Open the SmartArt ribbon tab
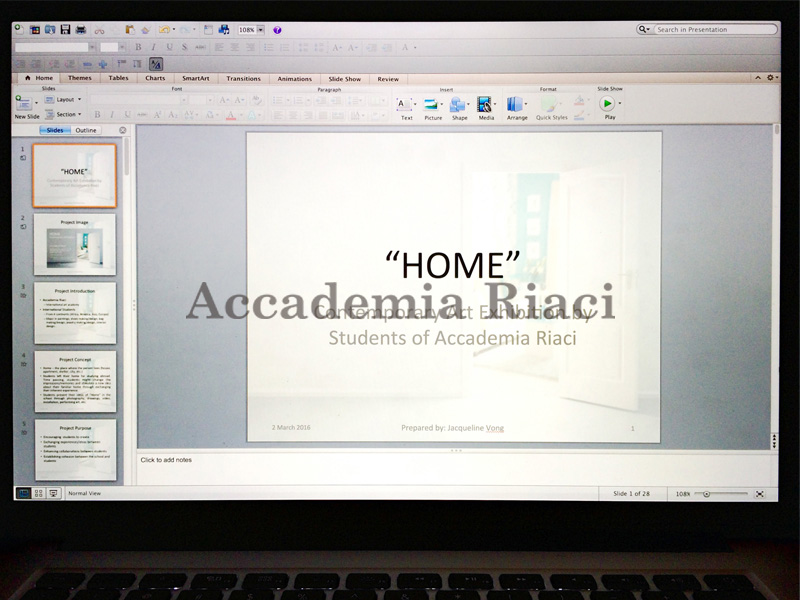The width and height of the screenshot is (800, 600). (196, 79)
